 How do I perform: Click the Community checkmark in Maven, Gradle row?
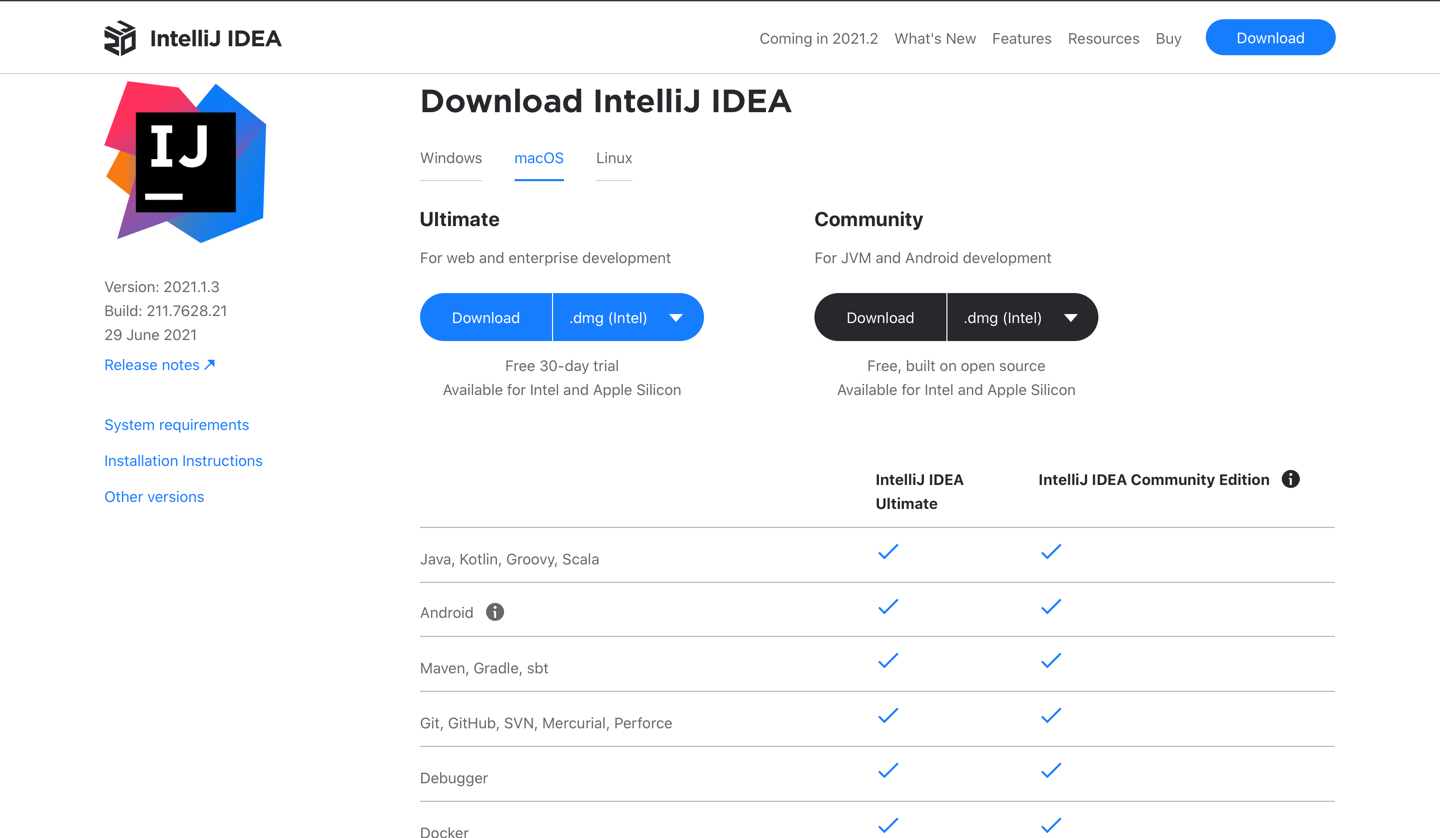coord(1051,660)
